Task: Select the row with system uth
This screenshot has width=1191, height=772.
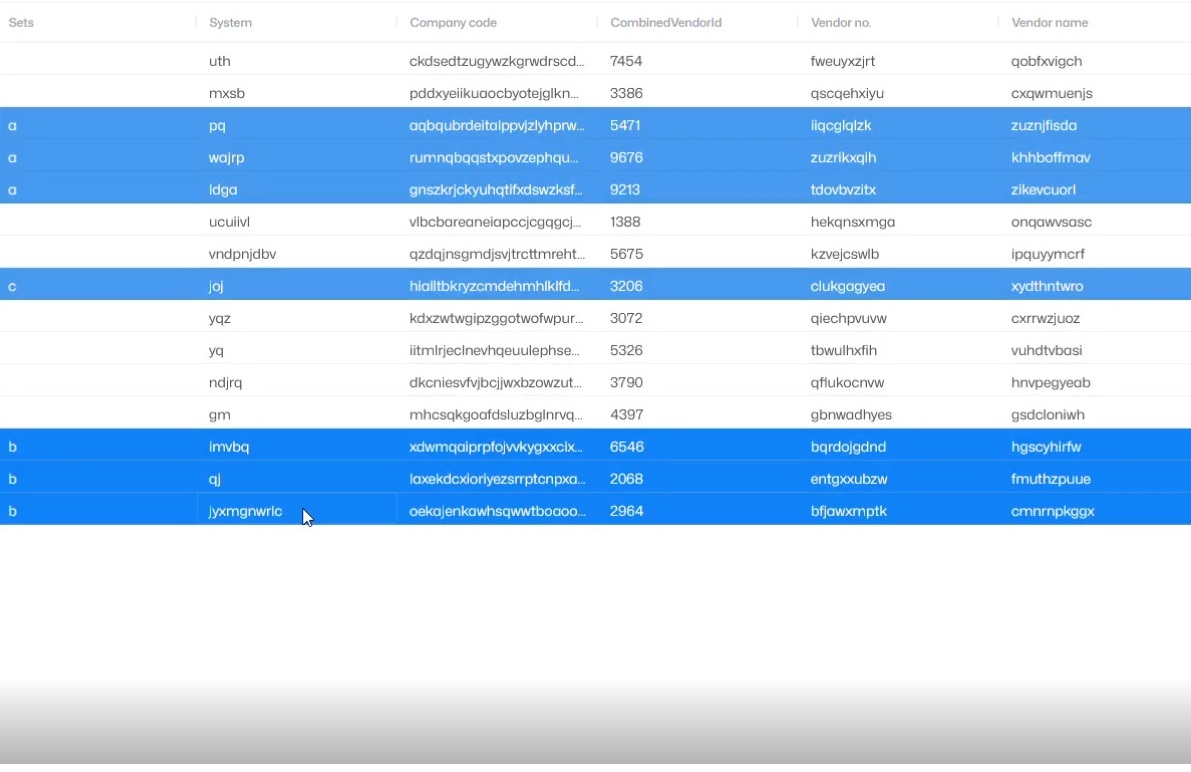Action: click(220, 61)
